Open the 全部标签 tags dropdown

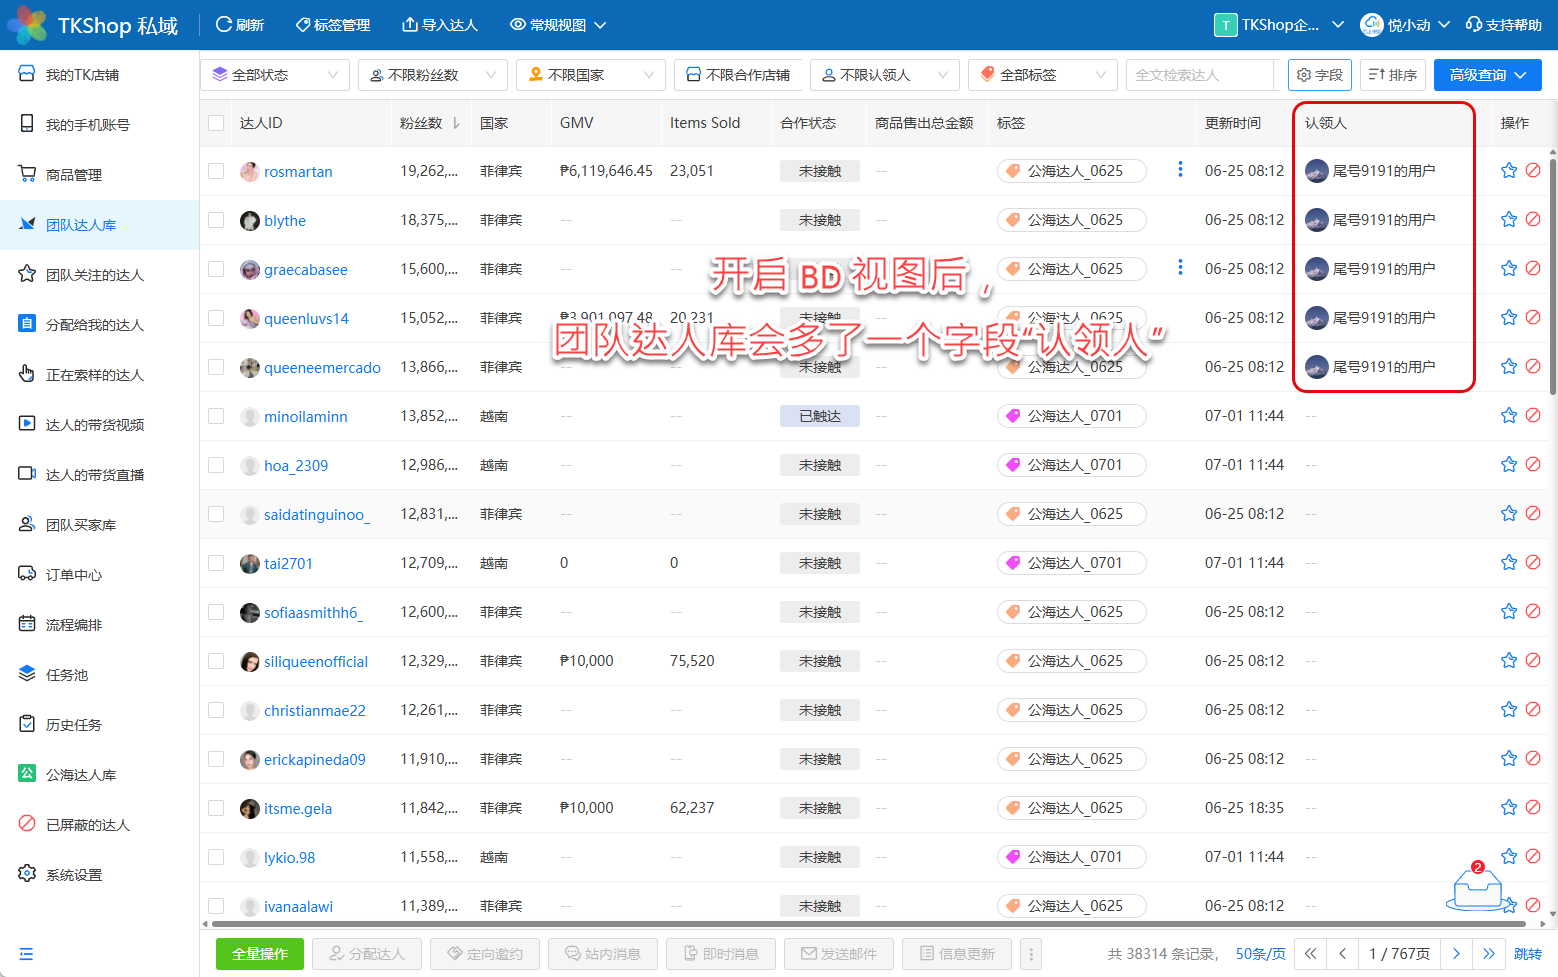tap(1043, 75)
